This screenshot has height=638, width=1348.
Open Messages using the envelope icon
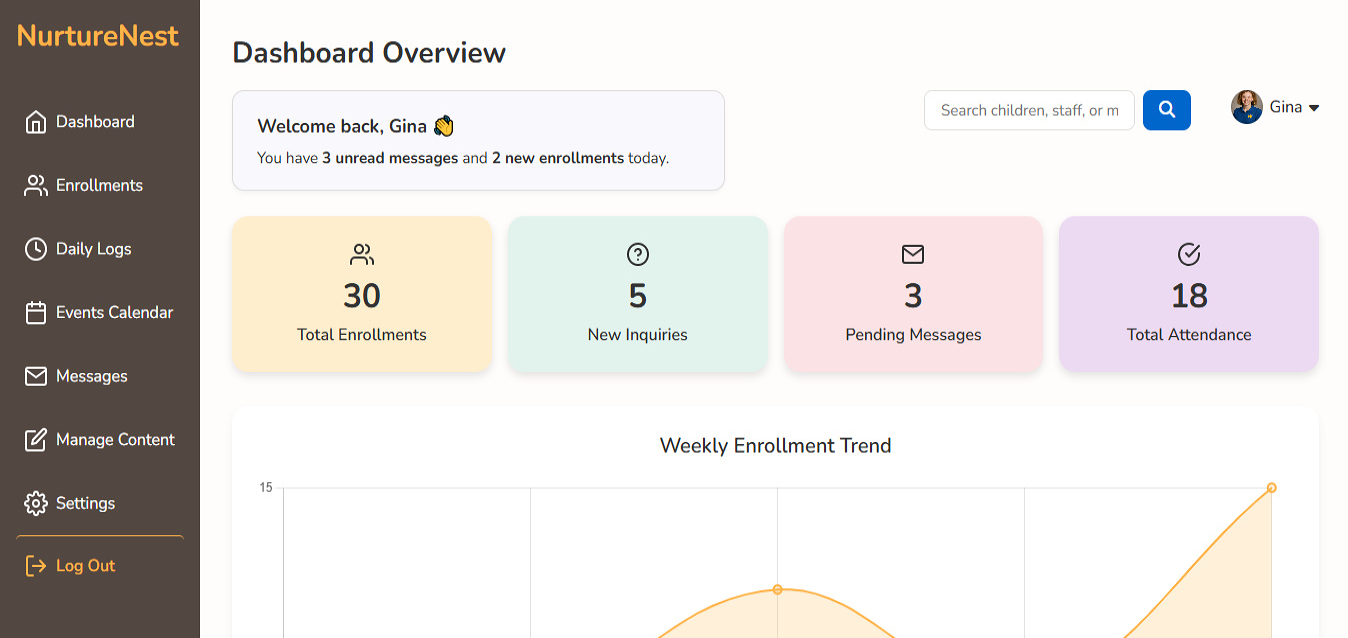tap(36, 376)
